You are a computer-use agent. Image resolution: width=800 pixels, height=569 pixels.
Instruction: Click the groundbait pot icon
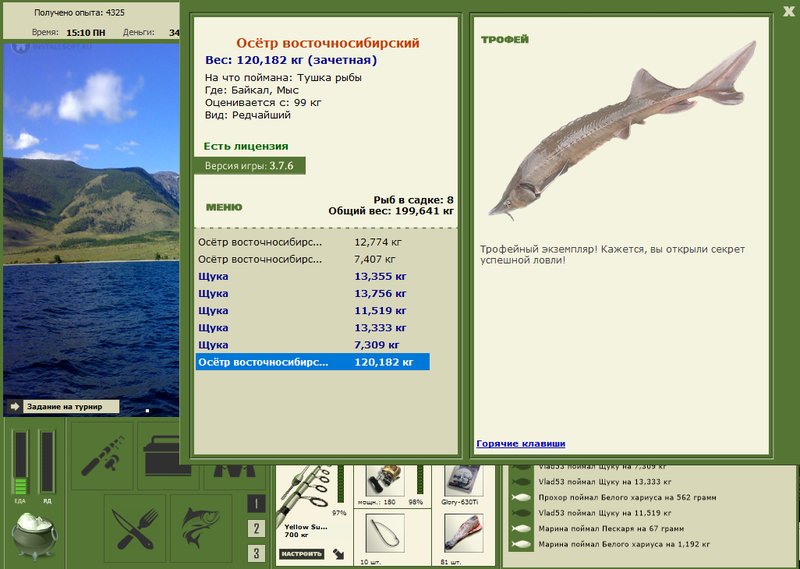point(34,536)
